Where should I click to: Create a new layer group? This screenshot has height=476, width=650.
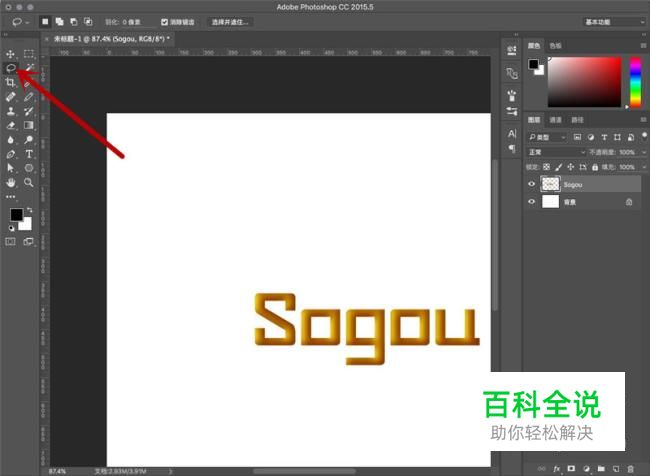(x=601, y=469)
